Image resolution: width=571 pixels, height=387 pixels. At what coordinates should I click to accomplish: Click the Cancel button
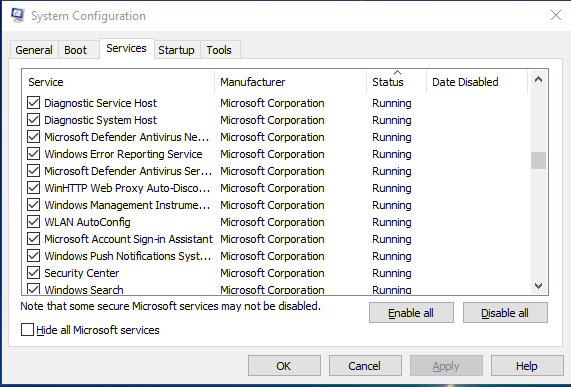tap(365, 366)
